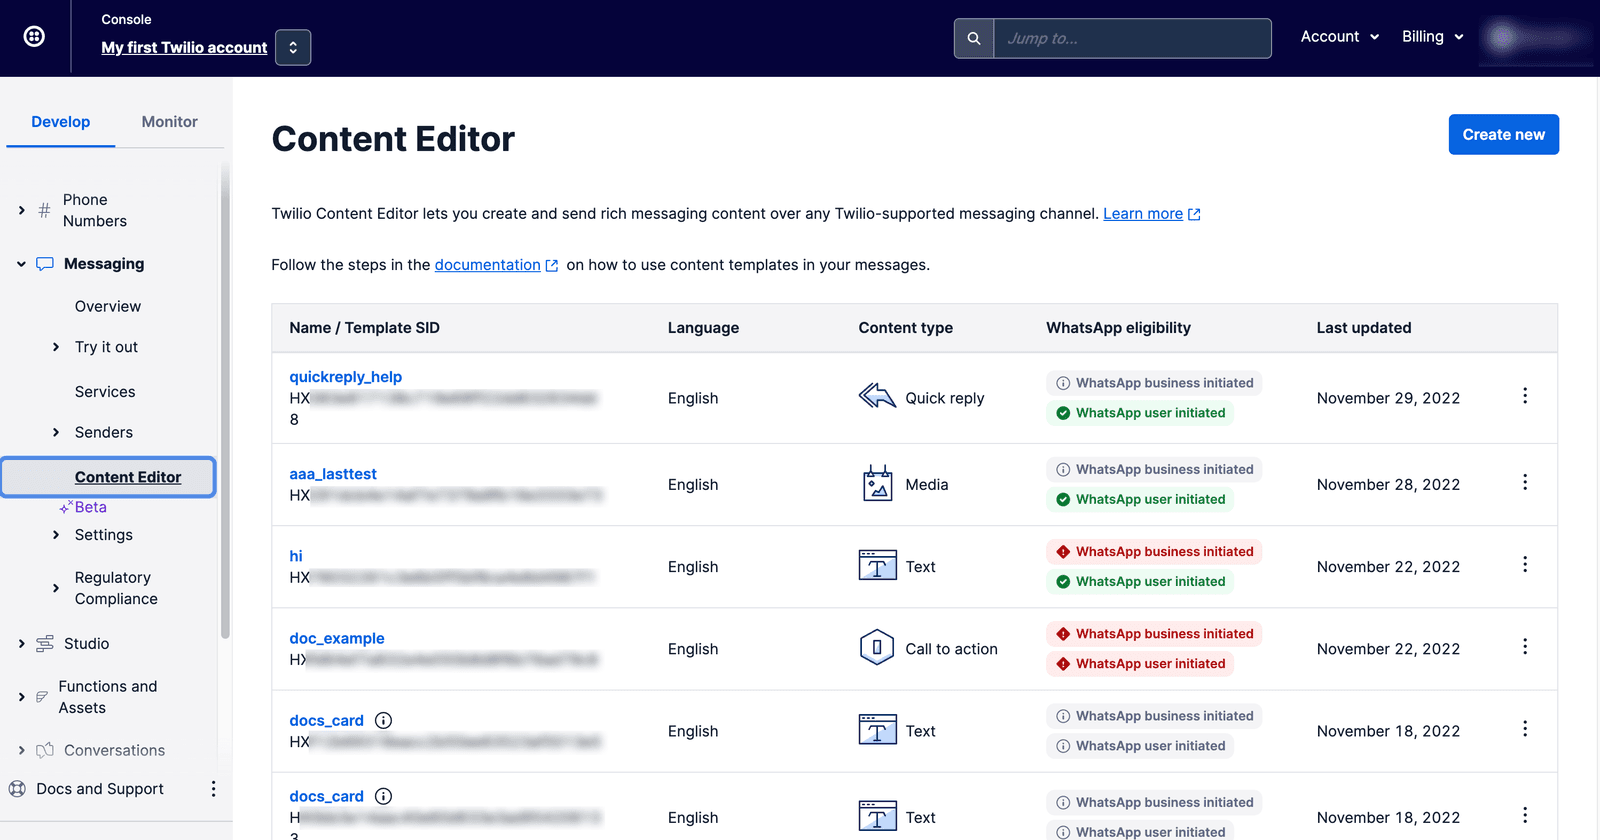Click the Media content type icon
1600x840 pixels.
click(x=877, y=484)
